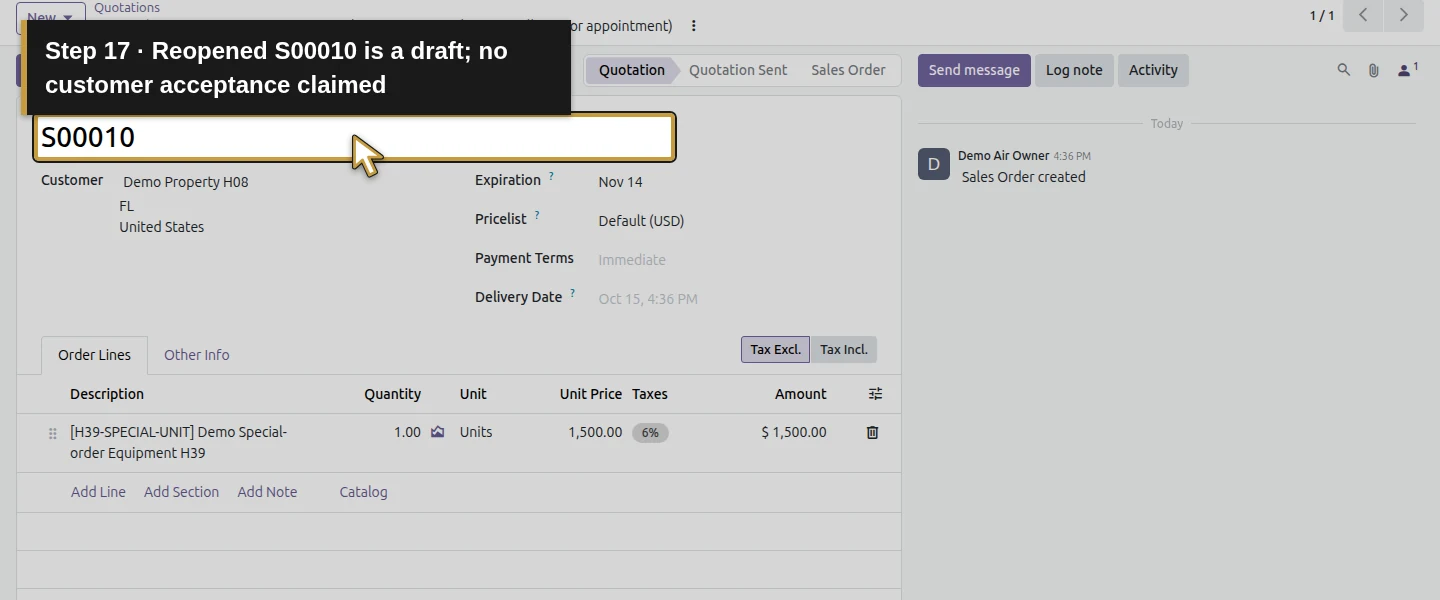1440x600 pixels.
Task: Open the Pricelist Default (USD) dropdown
Action: click(641, 221)
